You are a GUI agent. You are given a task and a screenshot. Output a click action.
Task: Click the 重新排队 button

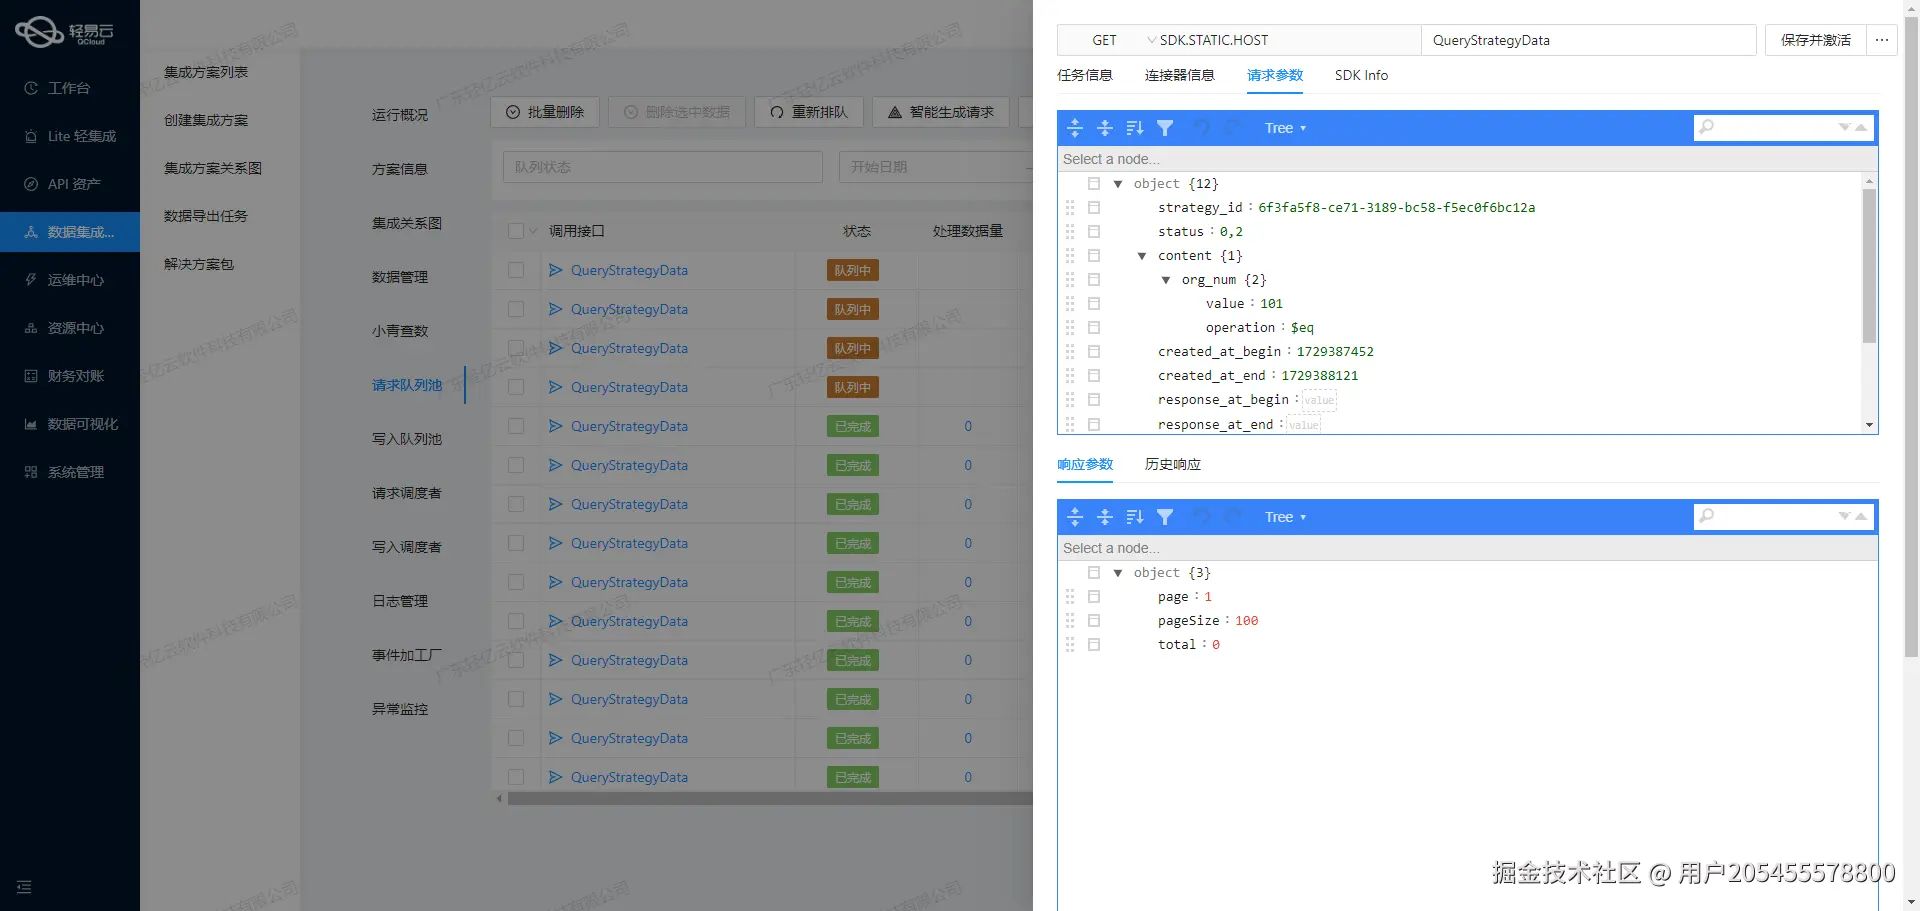tap(809, 112)
